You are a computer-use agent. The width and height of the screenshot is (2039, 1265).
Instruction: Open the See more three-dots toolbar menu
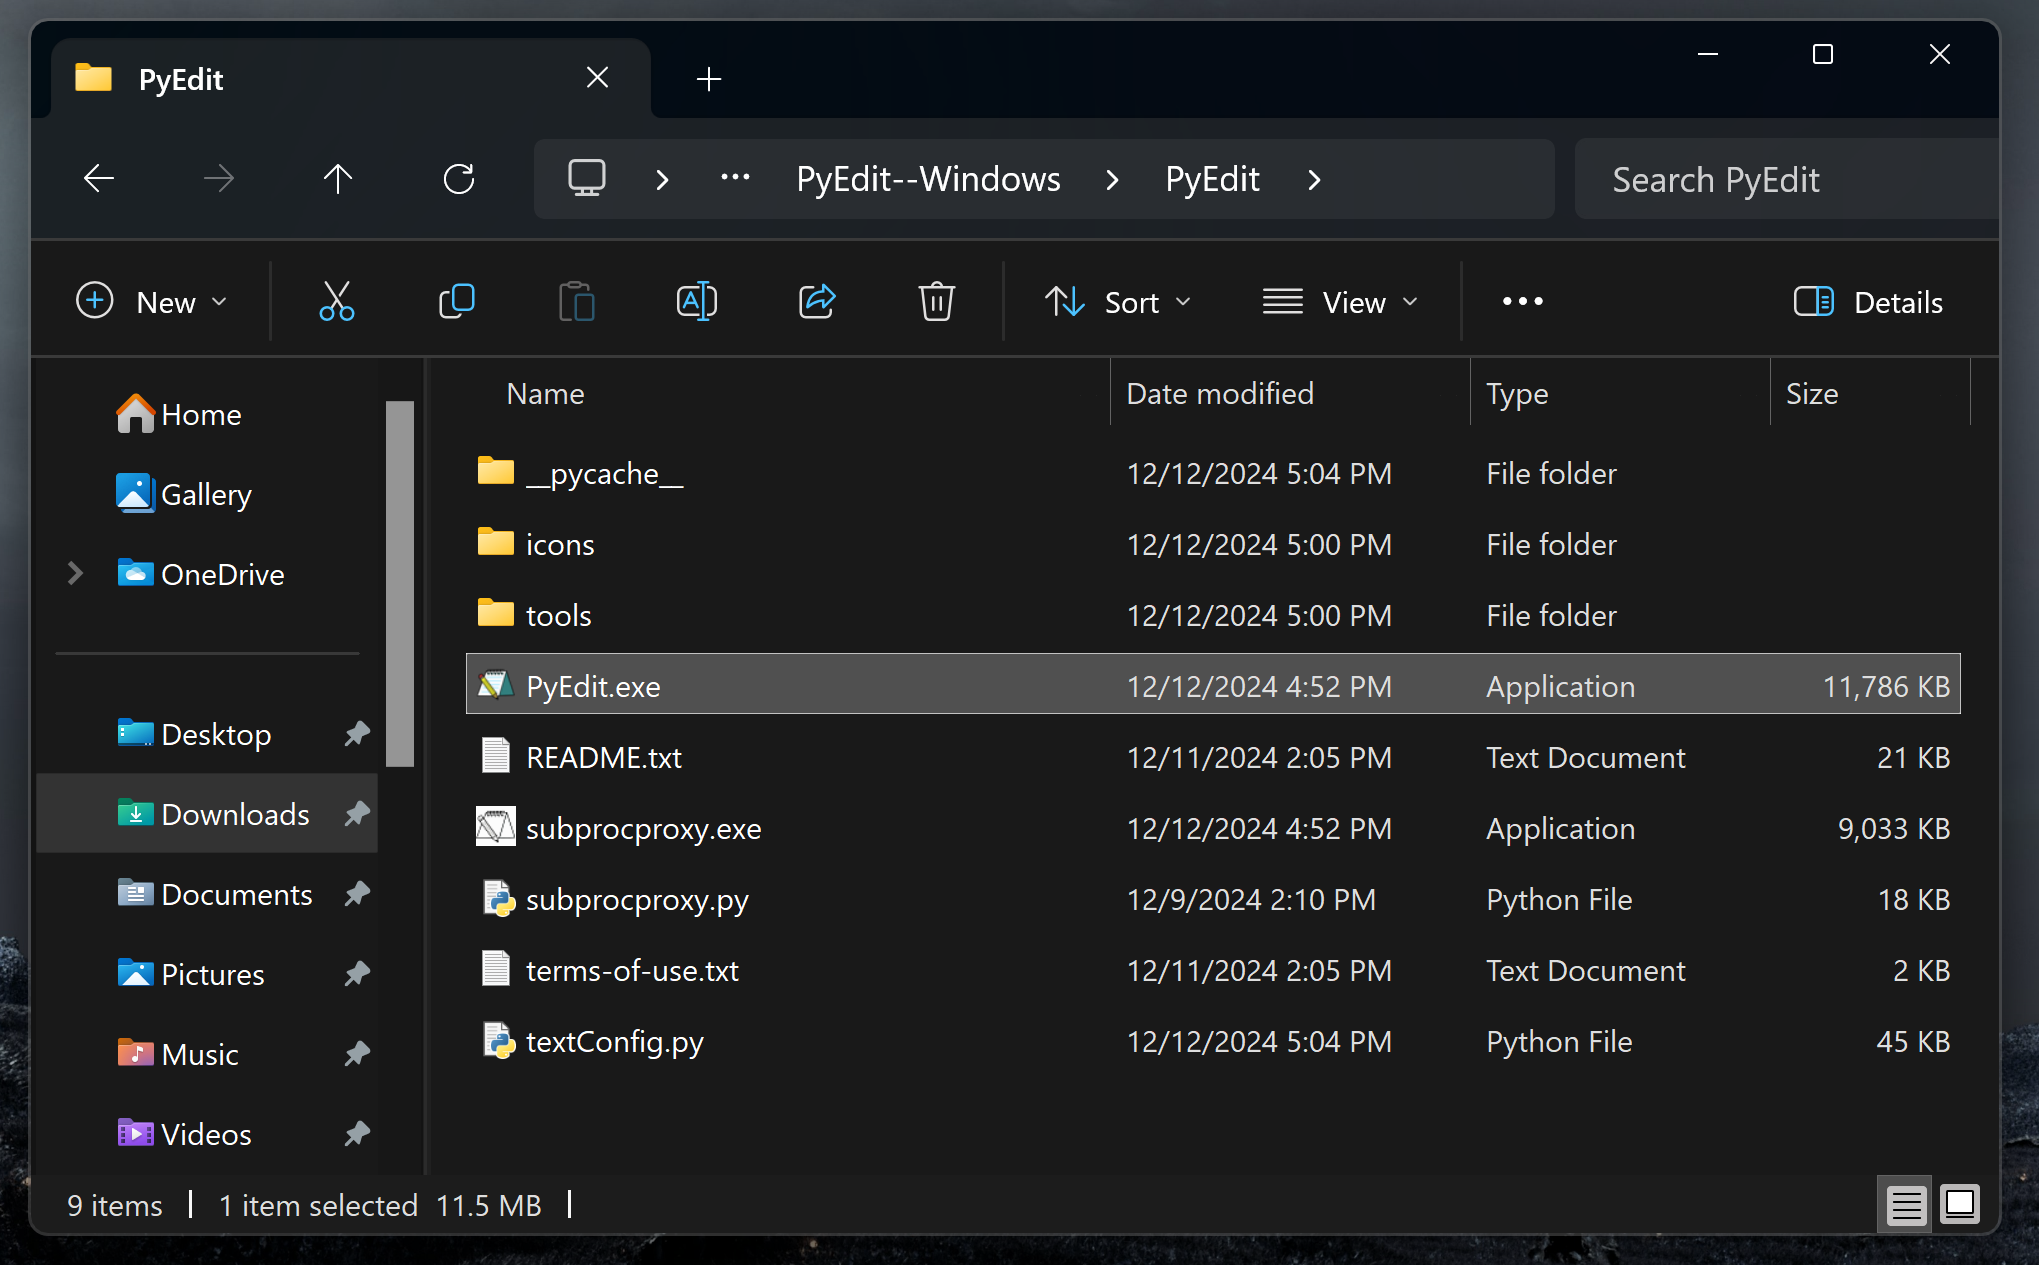tap(1523, 301)
